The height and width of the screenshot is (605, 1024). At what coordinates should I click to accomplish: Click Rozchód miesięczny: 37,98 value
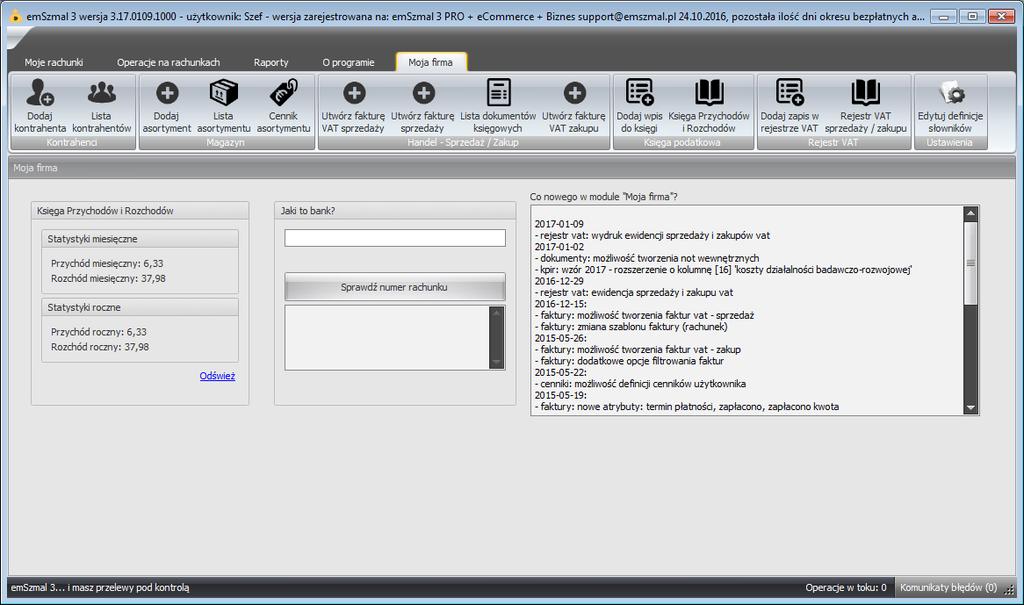[x=108, y=278]
